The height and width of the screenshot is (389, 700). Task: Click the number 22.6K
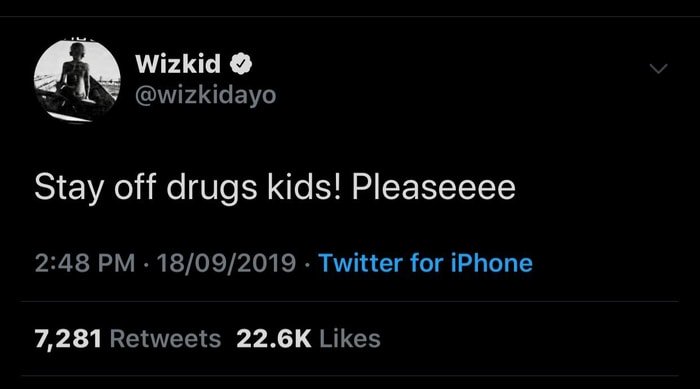pos(274,339)
